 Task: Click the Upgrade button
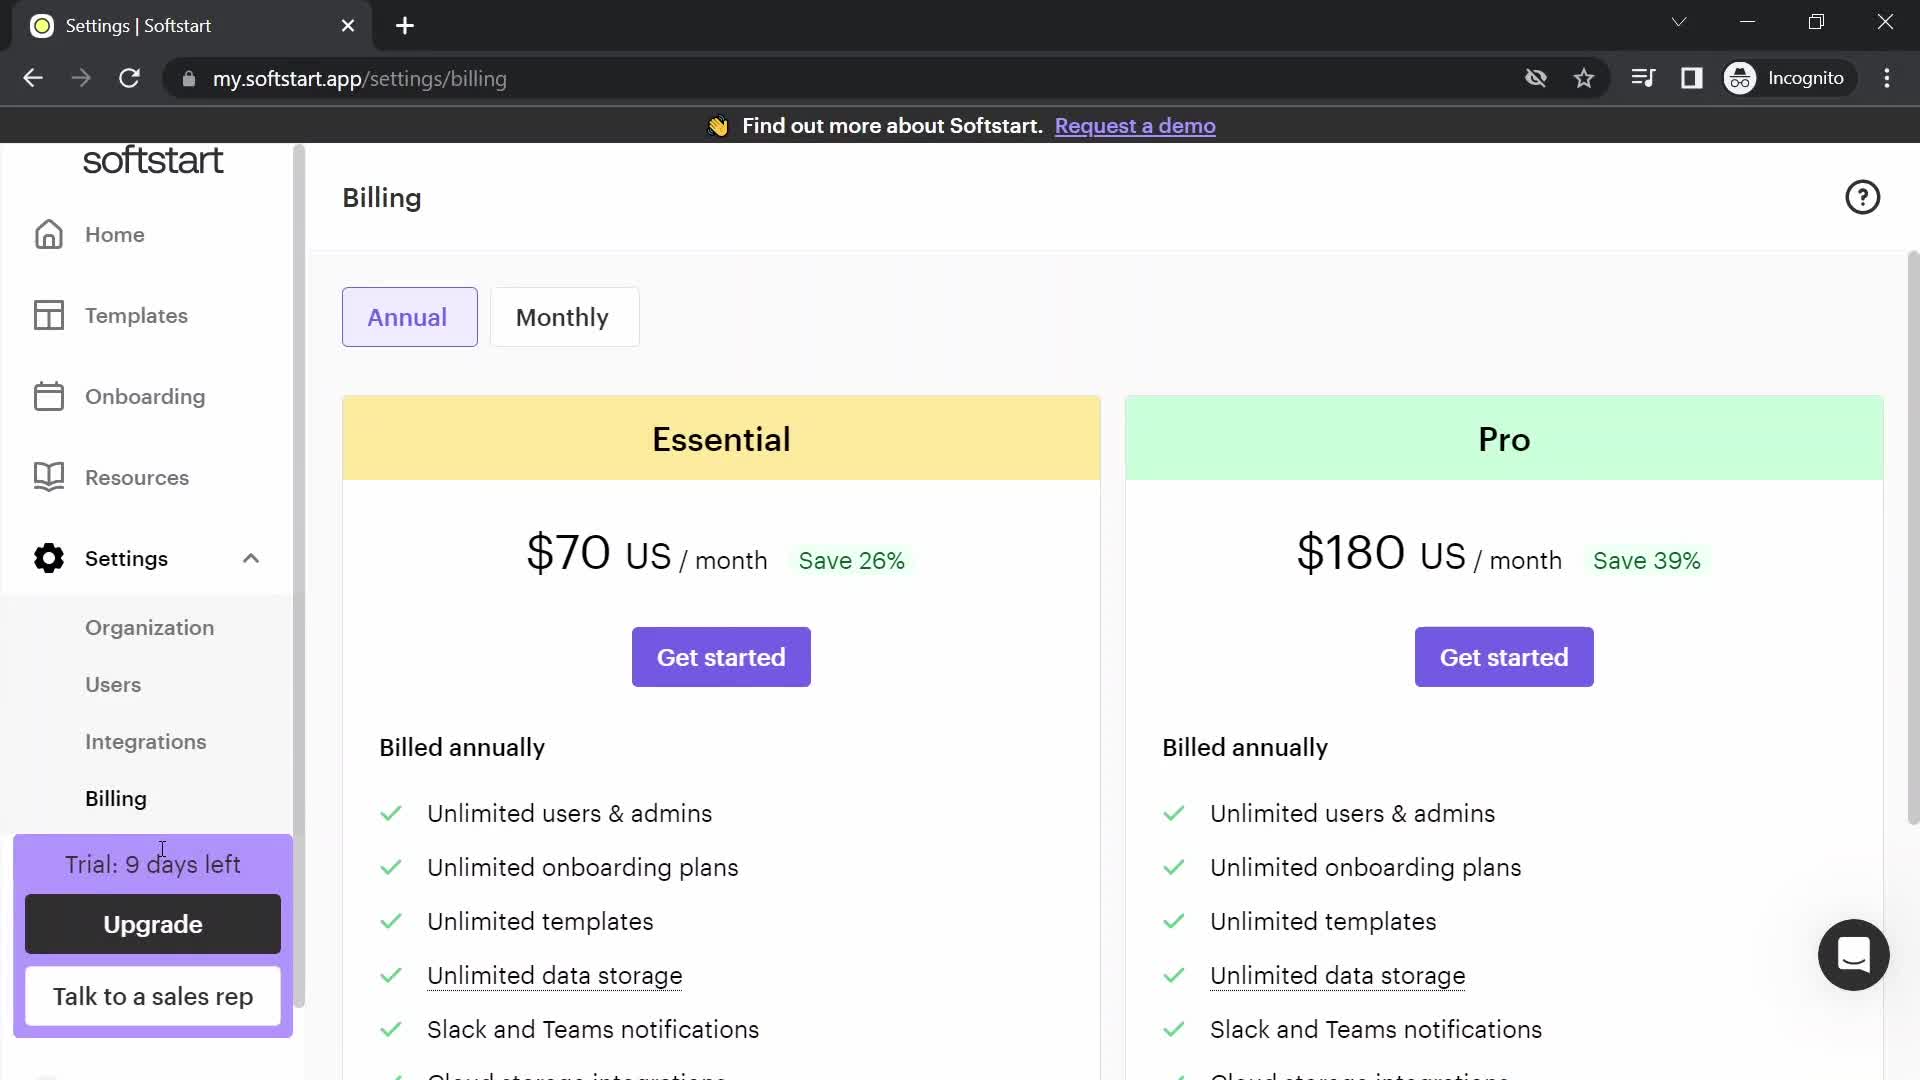tap(153, 924)
